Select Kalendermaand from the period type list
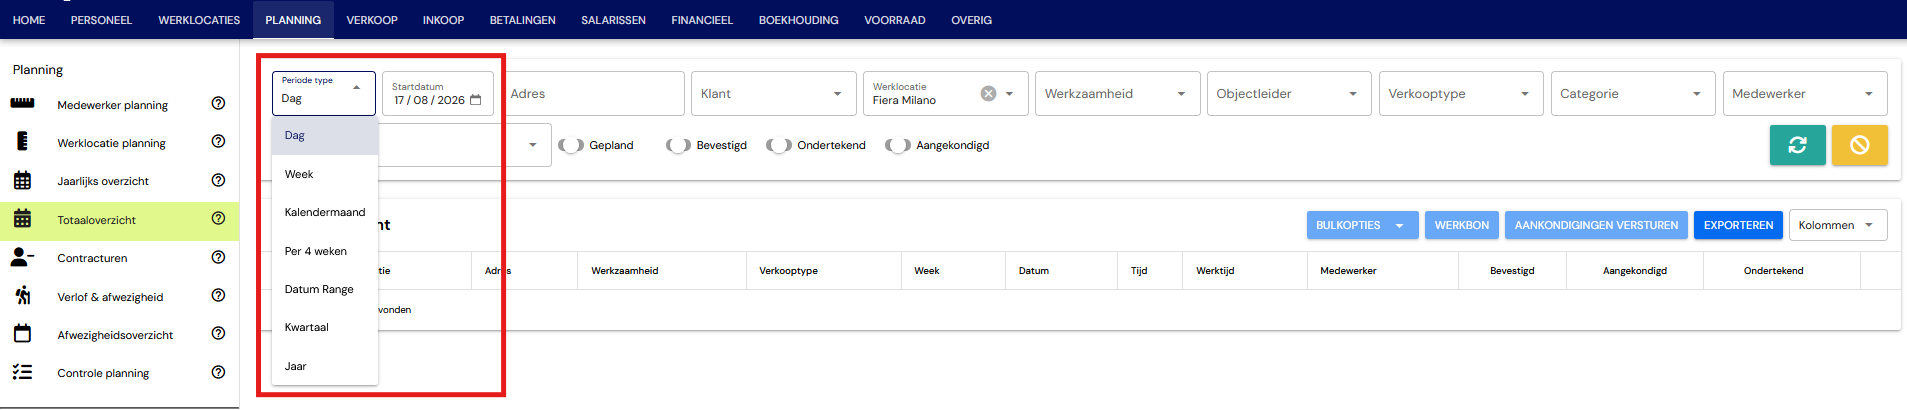Screen dimensions: 1907x410 [325, 212]
